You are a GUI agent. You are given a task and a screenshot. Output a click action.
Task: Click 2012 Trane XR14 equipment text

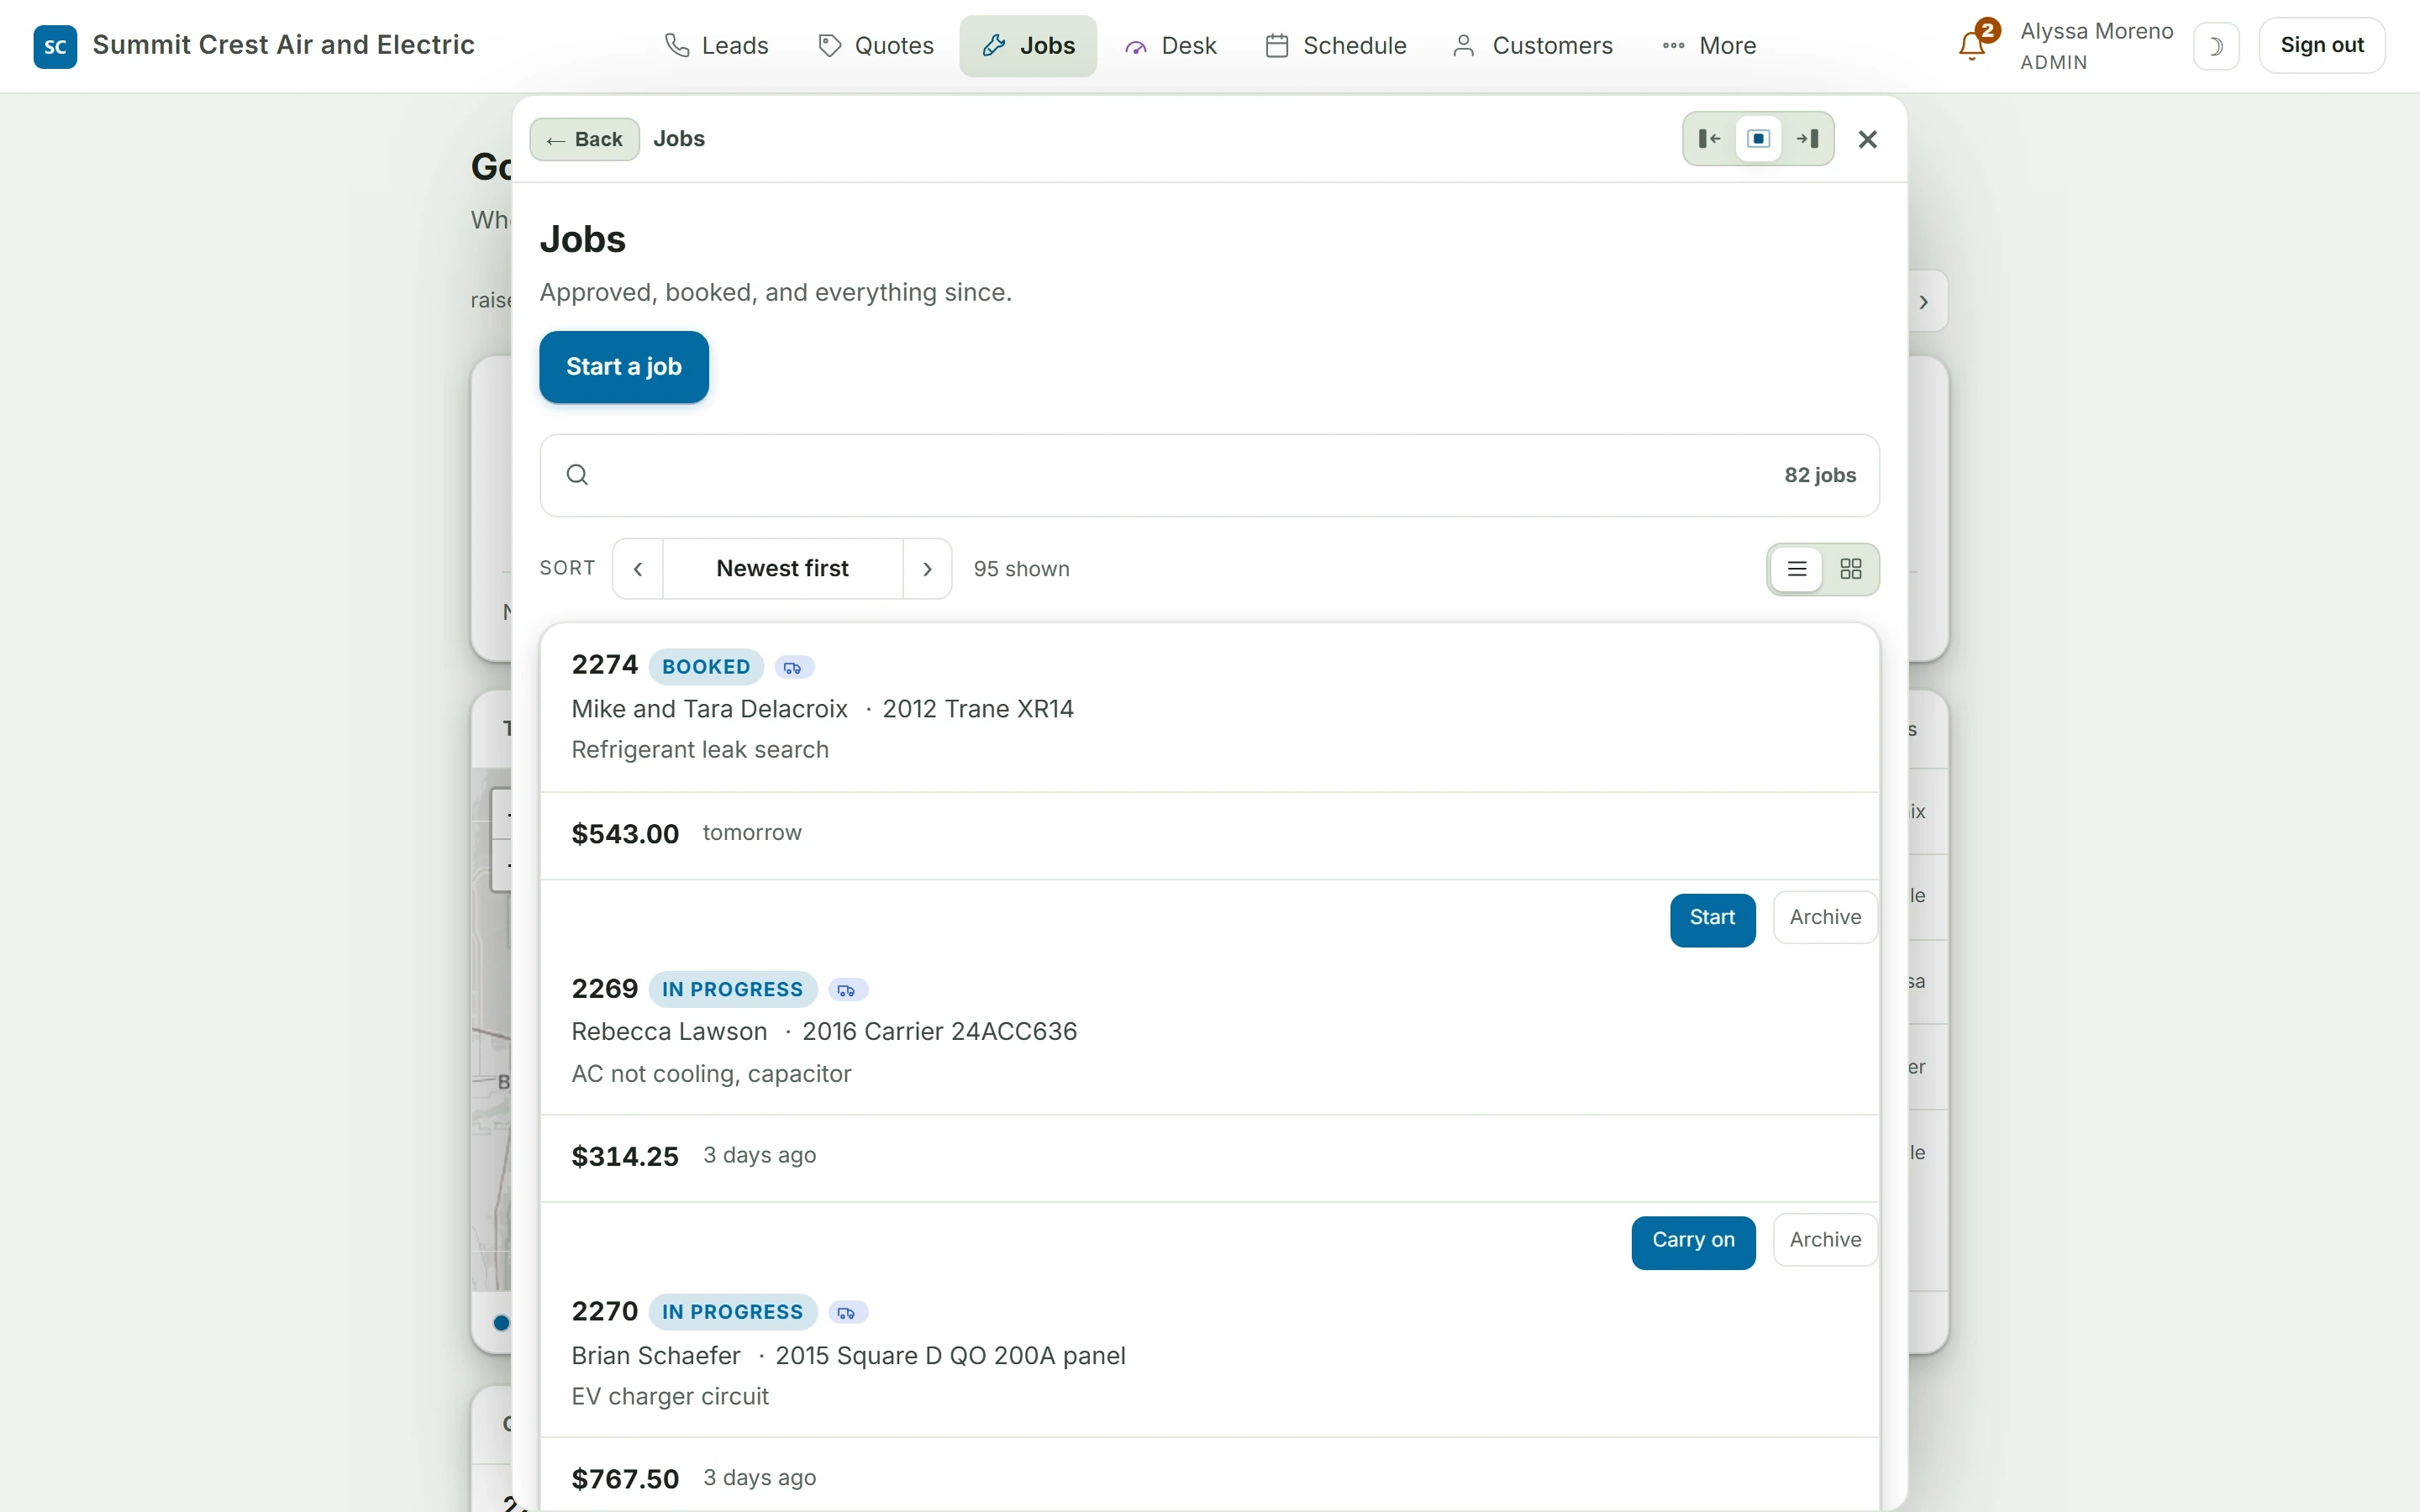(x=978, y=710)
